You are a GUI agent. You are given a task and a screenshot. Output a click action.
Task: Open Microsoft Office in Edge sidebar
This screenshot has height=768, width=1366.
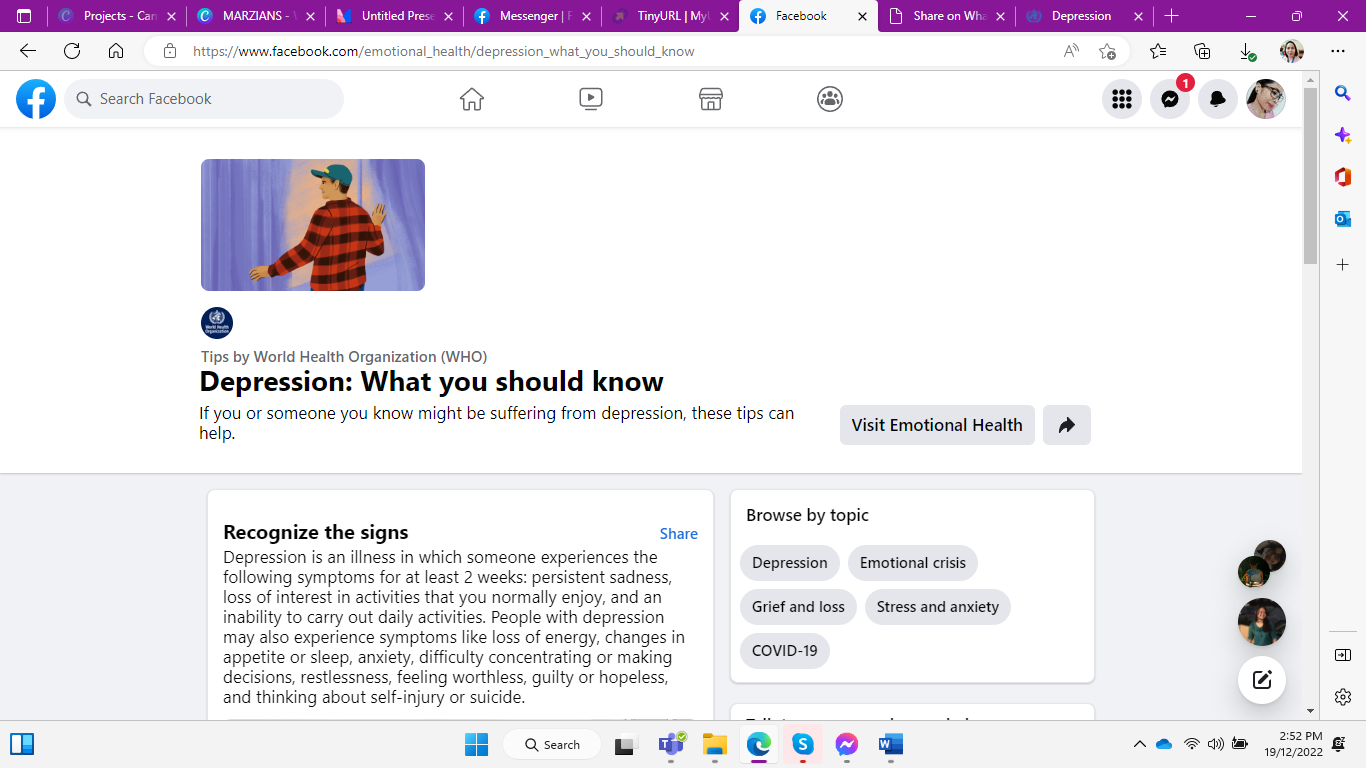coord(1343,177)
